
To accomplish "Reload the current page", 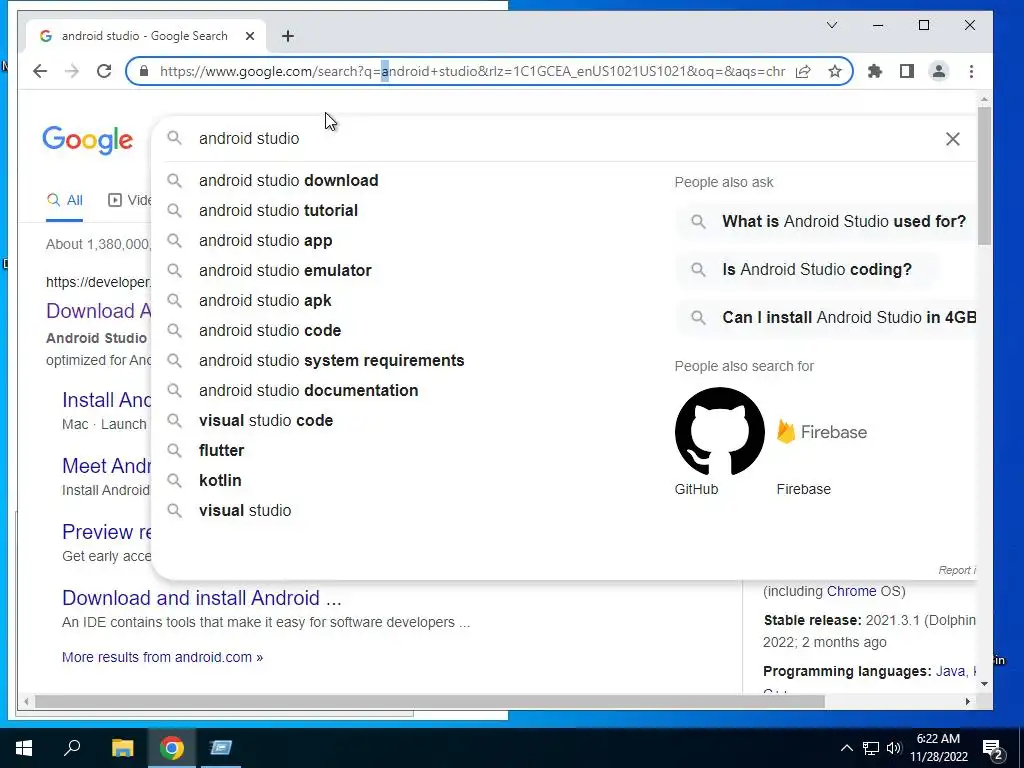I will click(x=104, y=71).
